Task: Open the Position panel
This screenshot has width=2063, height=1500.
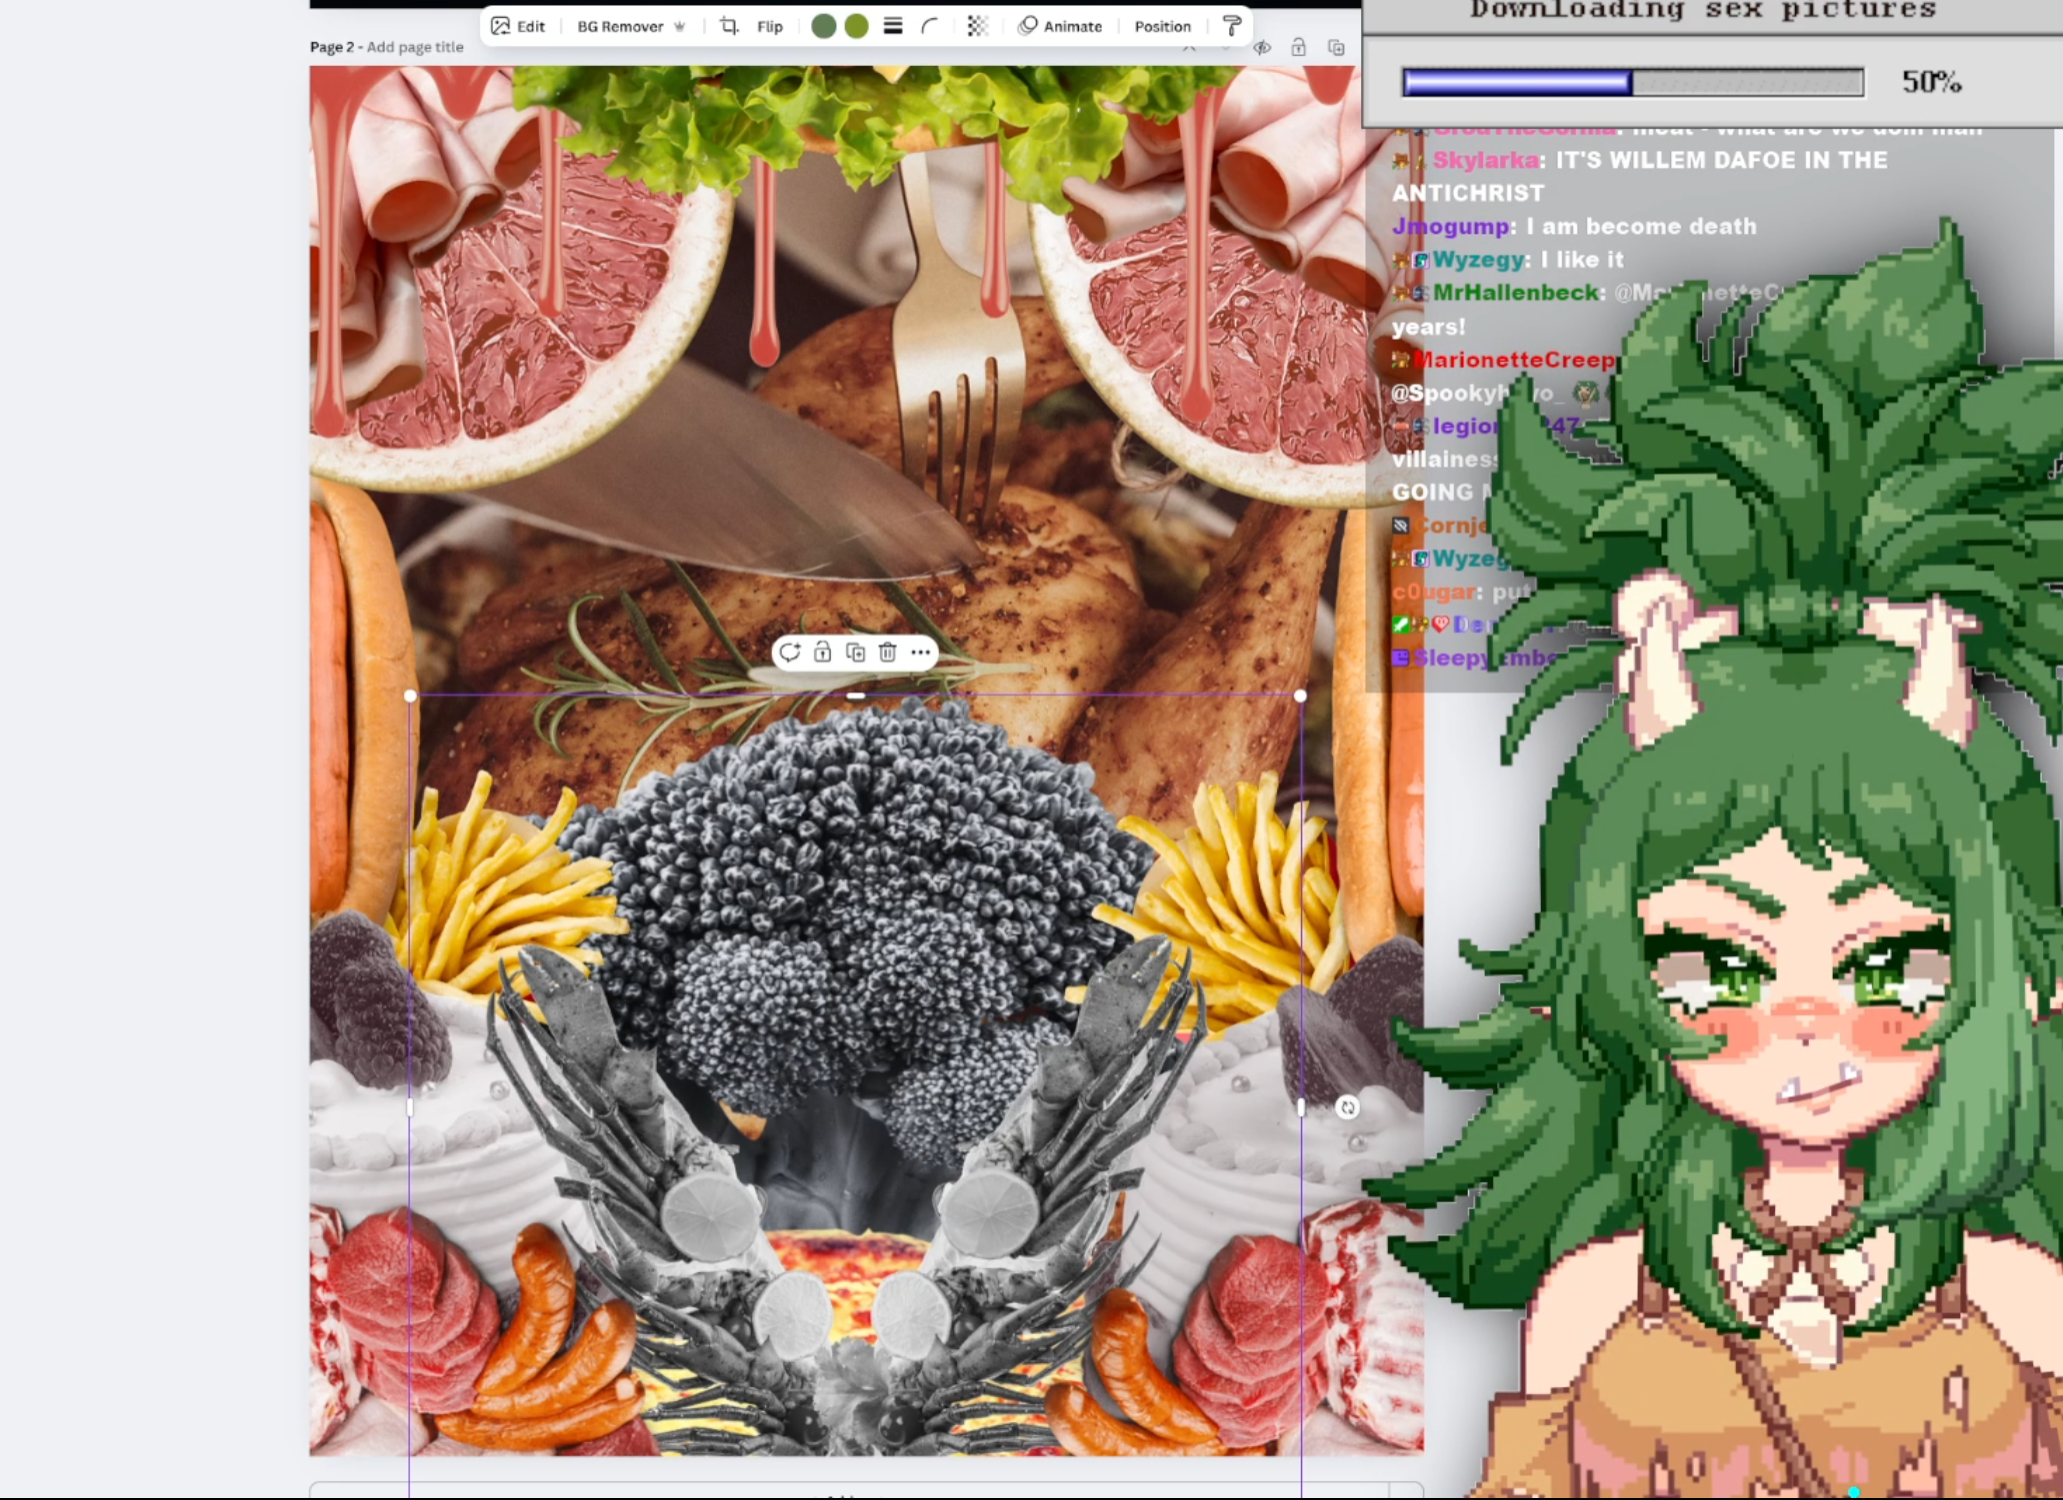Action: [x=1162, y=26]
